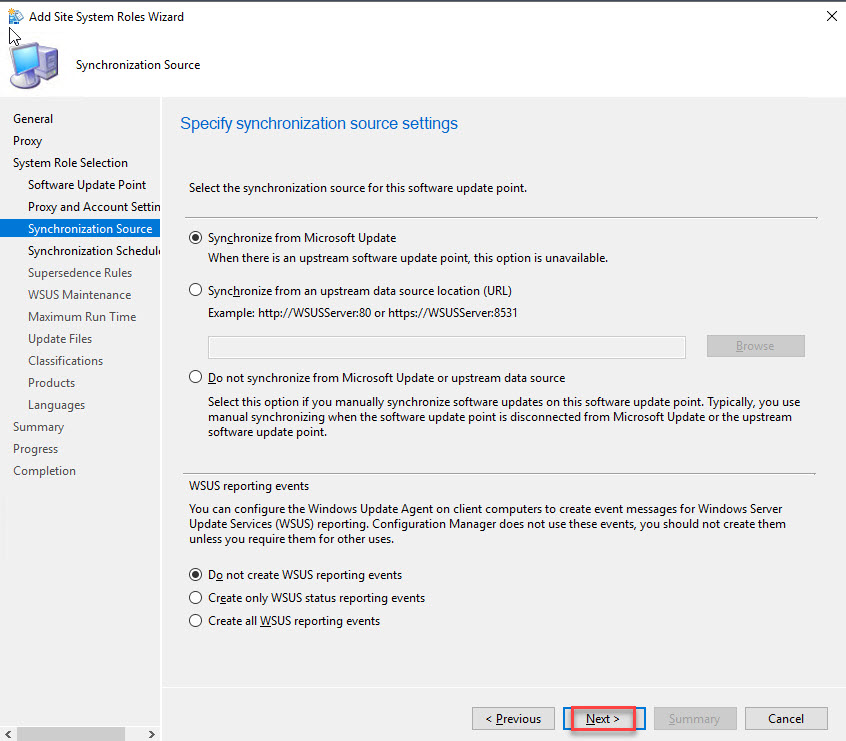Go to Proxy step in navigation

click(x=28, y=141)
